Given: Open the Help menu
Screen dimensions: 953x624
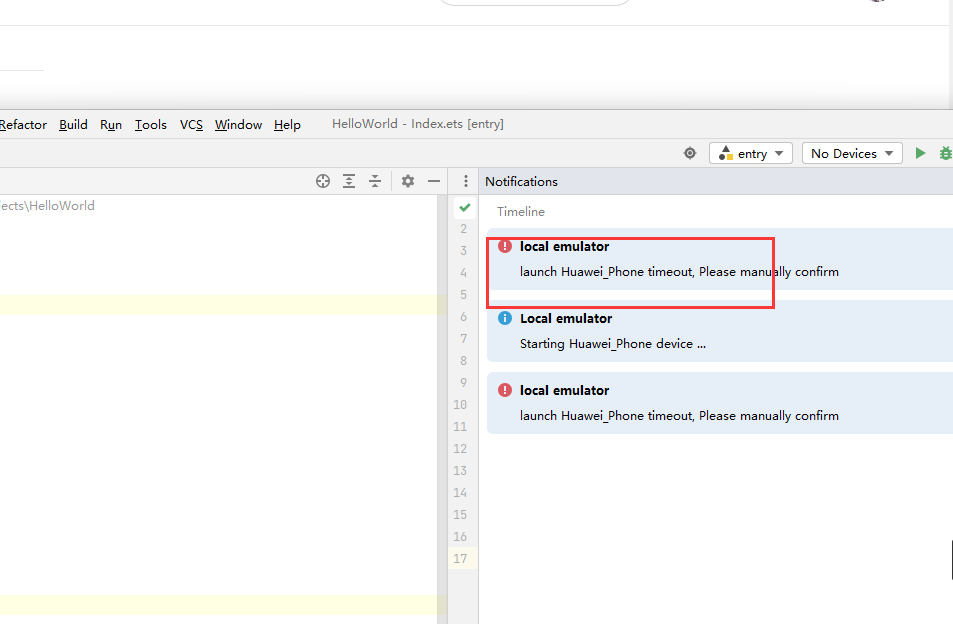Looking at the screenshot, I should coord(287,125).
